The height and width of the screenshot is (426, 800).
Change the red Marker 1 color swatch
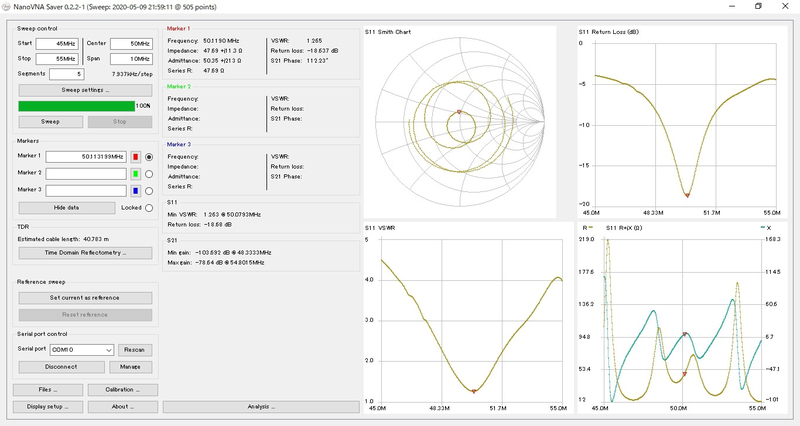point(135,157)
